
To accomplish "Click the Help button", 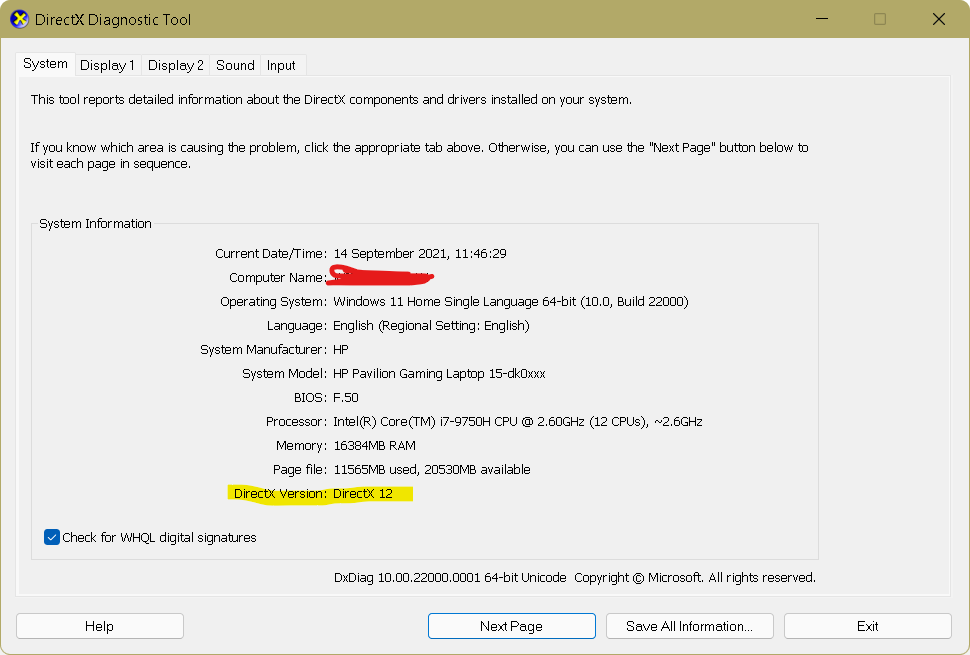I will click(100, 626).
